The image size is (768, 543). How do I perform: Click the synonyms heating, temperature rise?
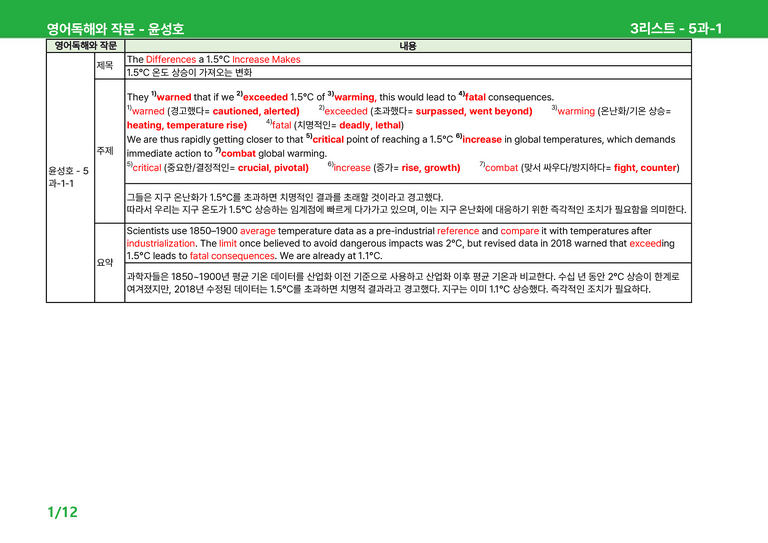click(187, 125)
